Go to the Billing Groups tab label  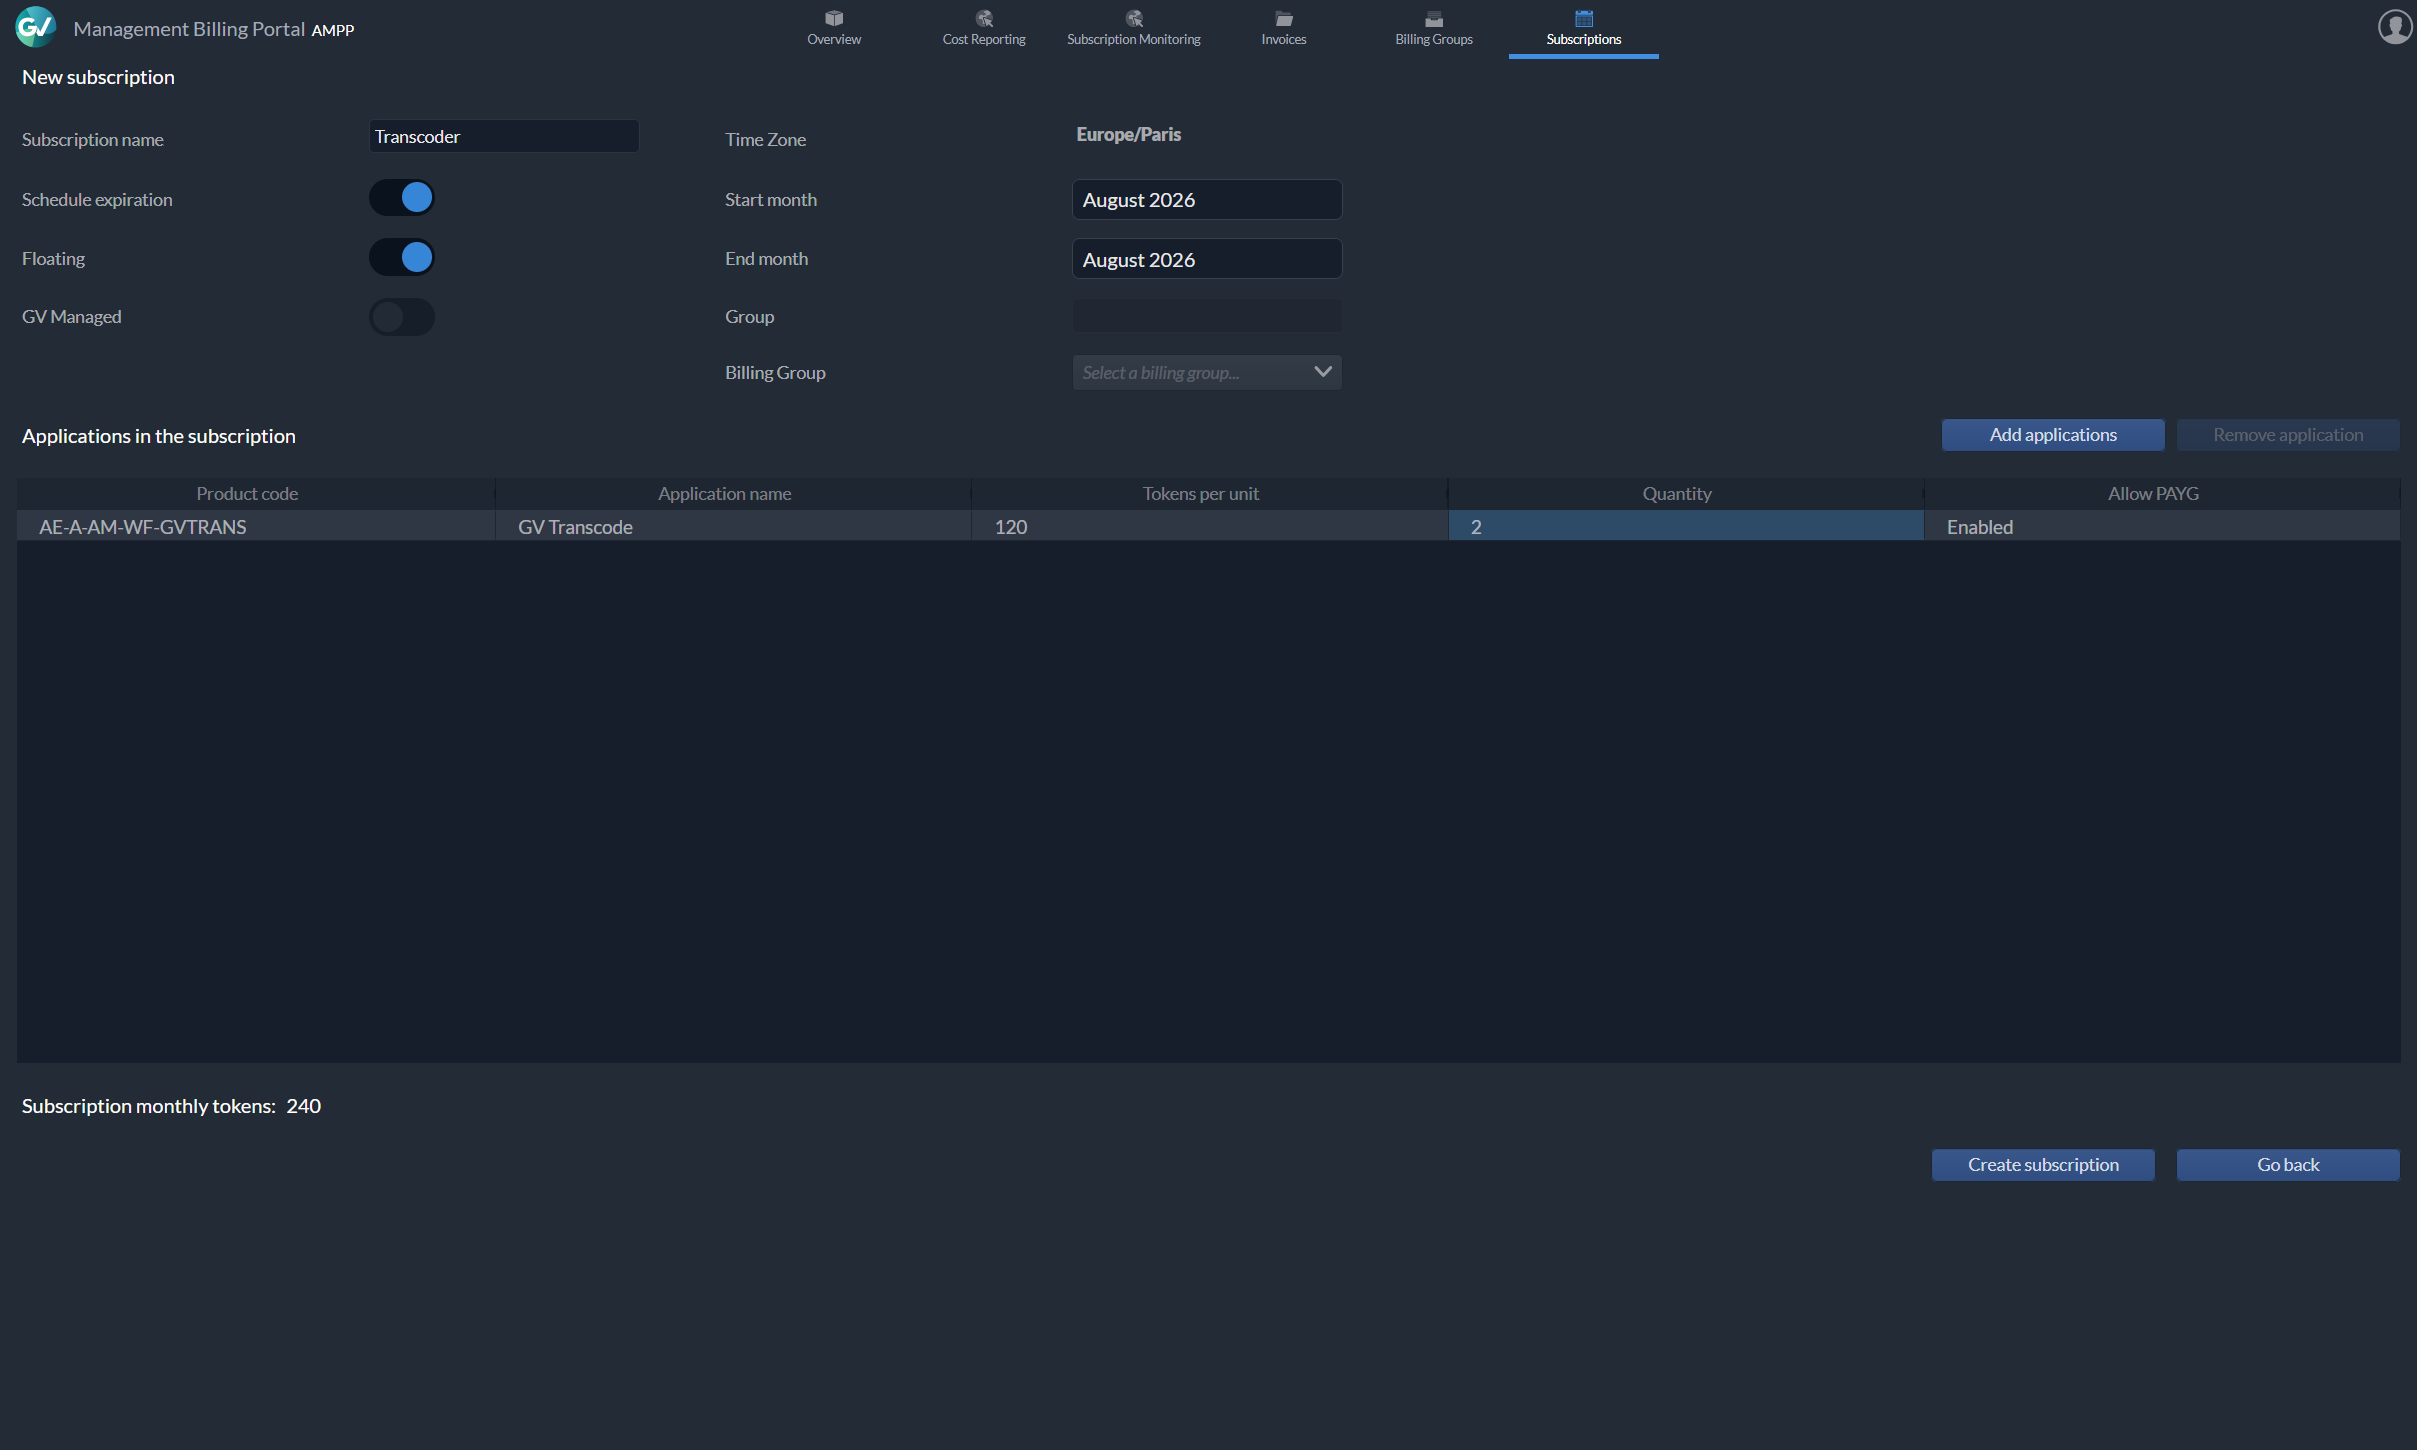click(1433, 40)
